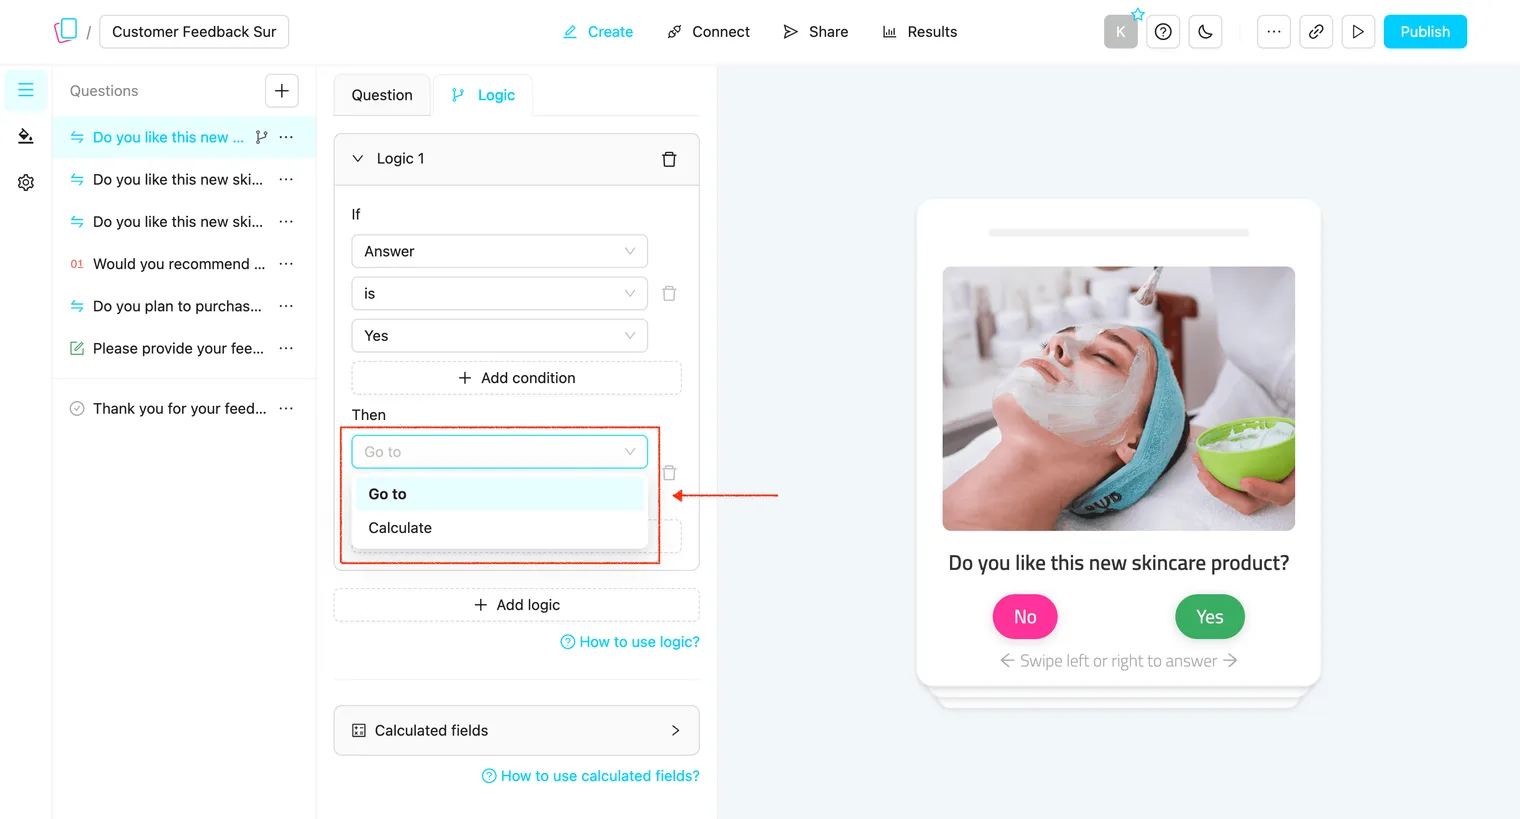The width and height of the screenshot is (1520, 819).
Task: Open the Results section
Action: coord(920,32)
